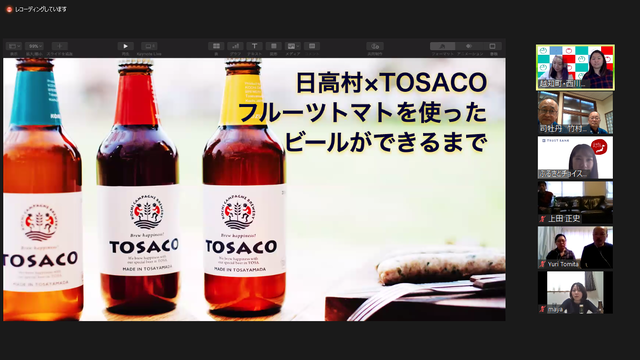
Task: Select the 司牡丹 竹村 participant video
Action: [575, 113]
